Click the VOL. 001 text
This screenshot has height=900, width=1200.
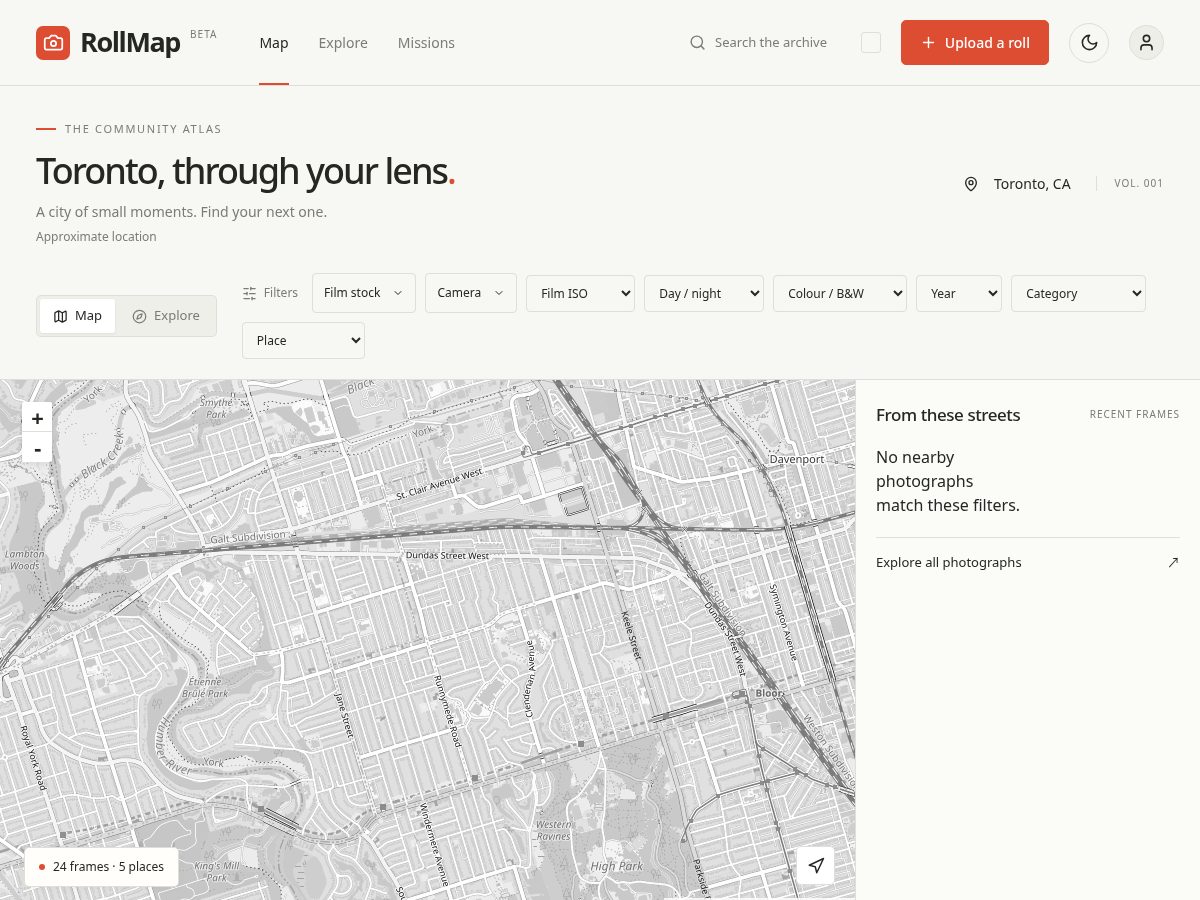tap(1139, 183)
